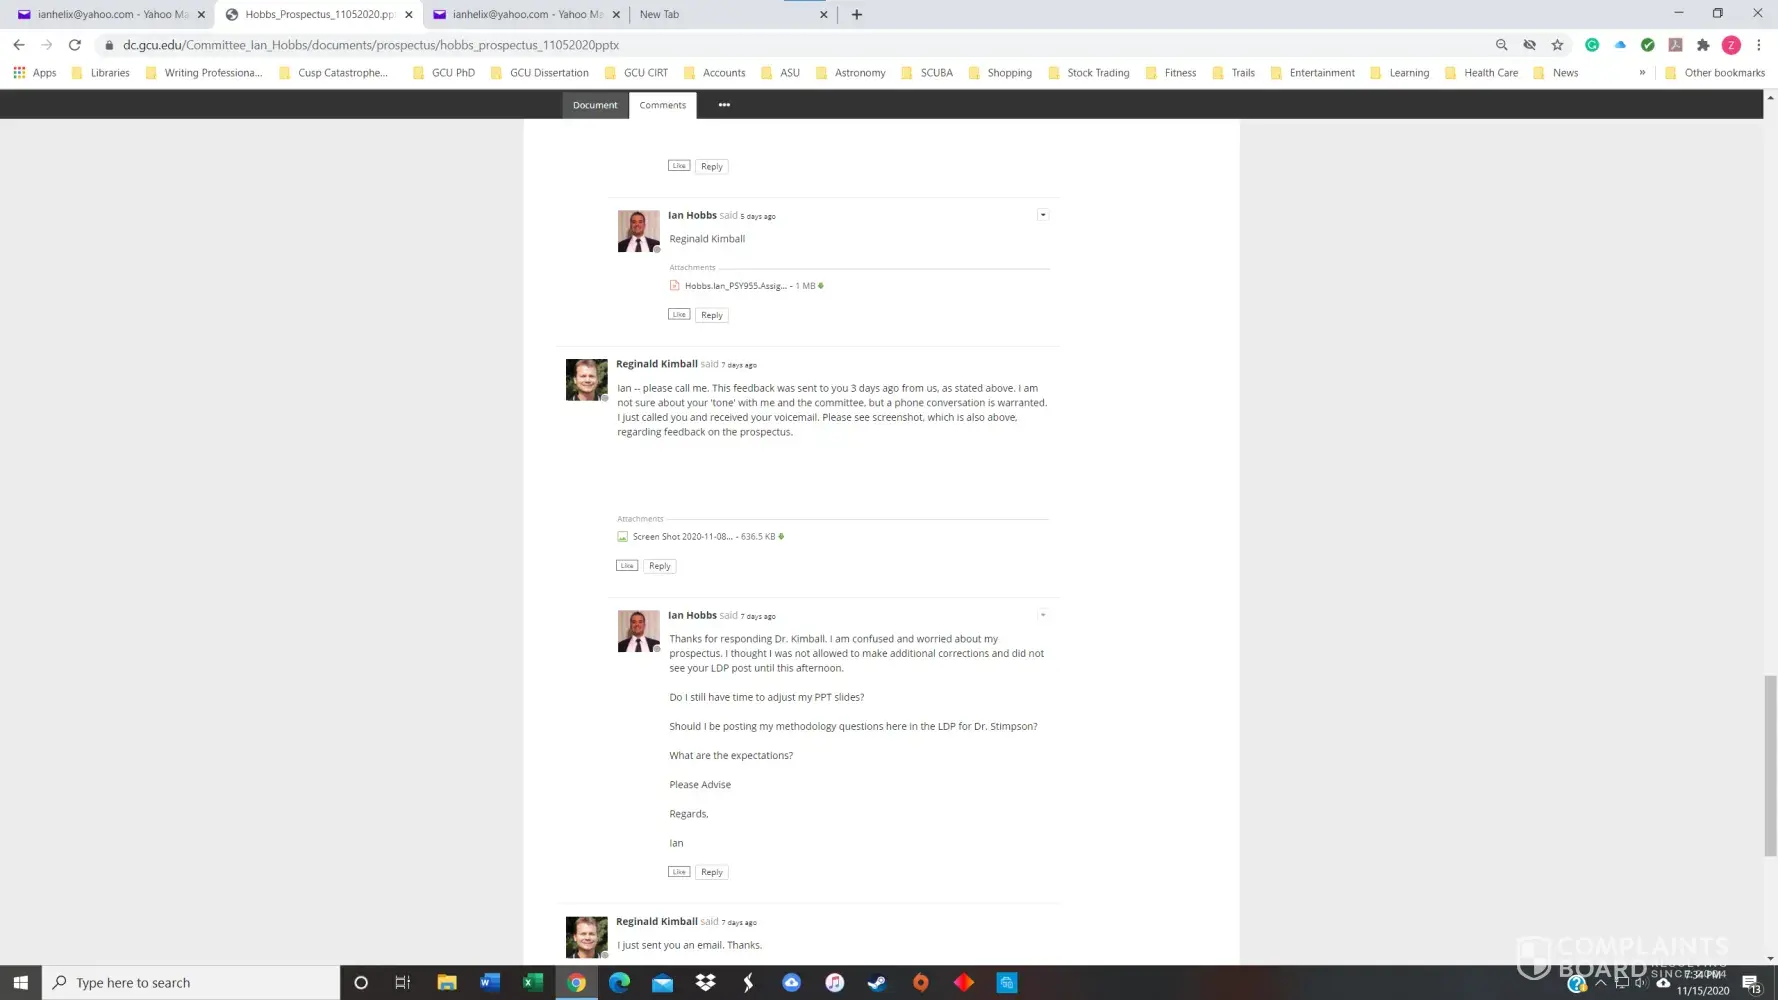
Task: Open the Stock Trading bookmark folder
Action: [x=1088, y=73]
